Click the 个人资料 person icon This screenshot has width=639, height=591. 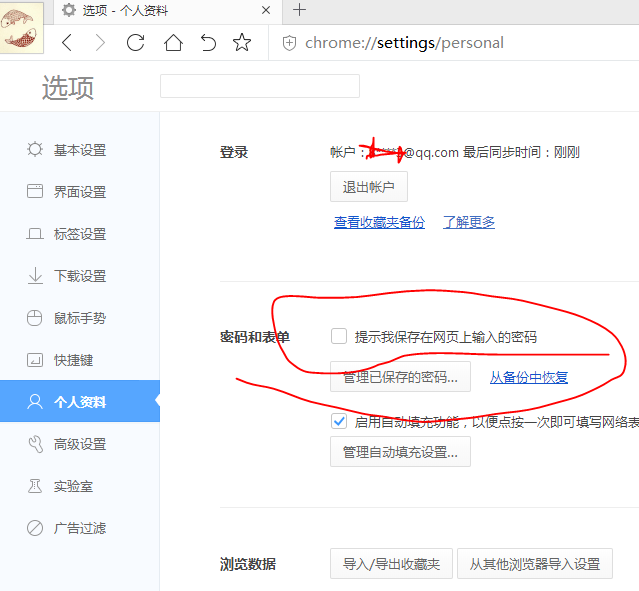click(x=35, y=401)
